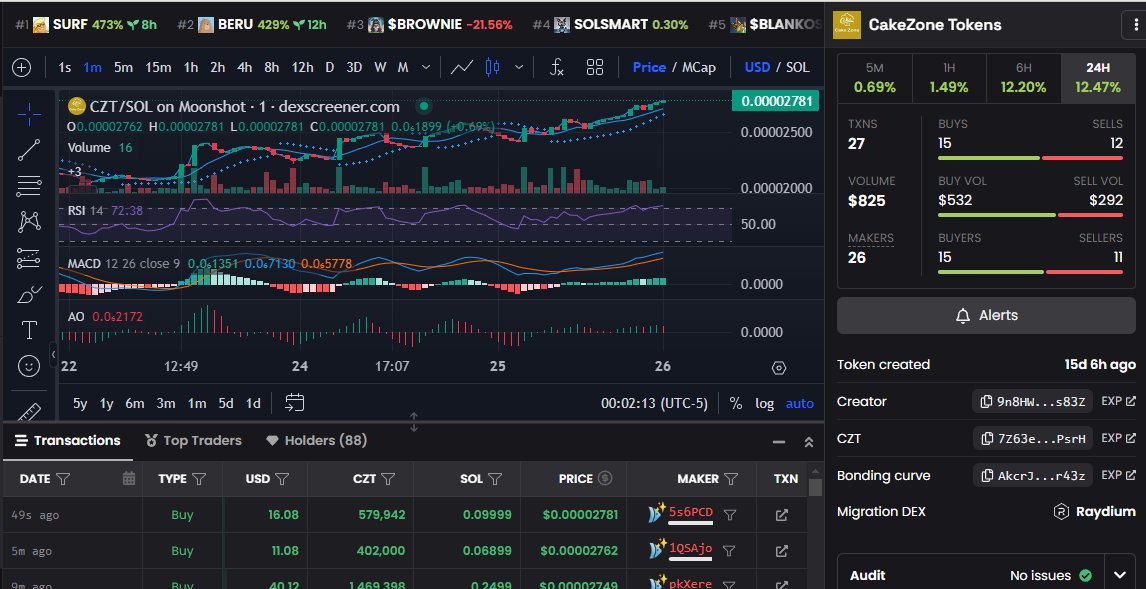The width and height of the screenshot is (1146, 589).
Task: Click the transactions table vertical scrollbar
Action: coord(816,487)
